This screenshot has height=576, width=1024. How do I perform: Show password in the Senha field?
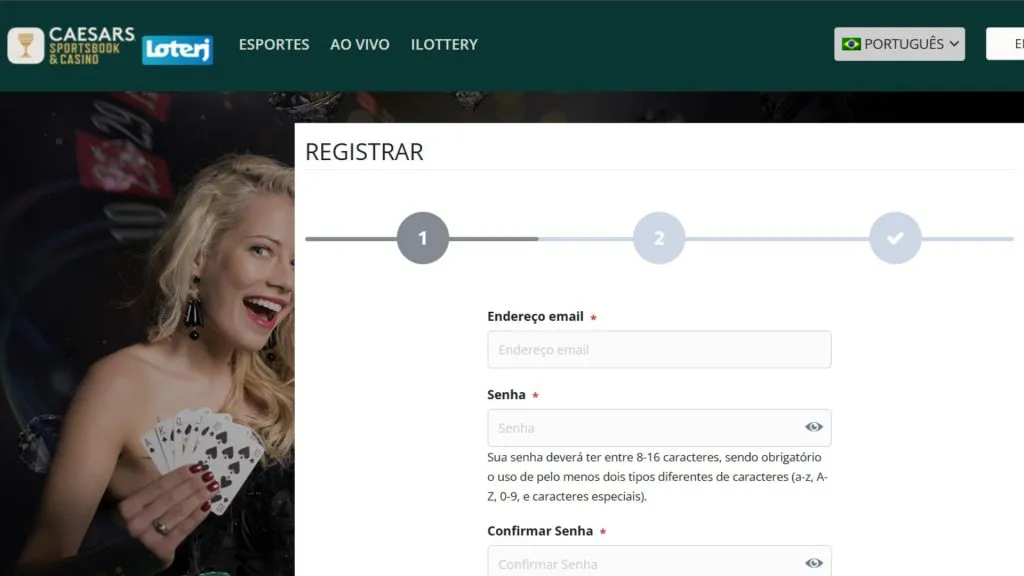pyautogui.click(x=814, y=427)
